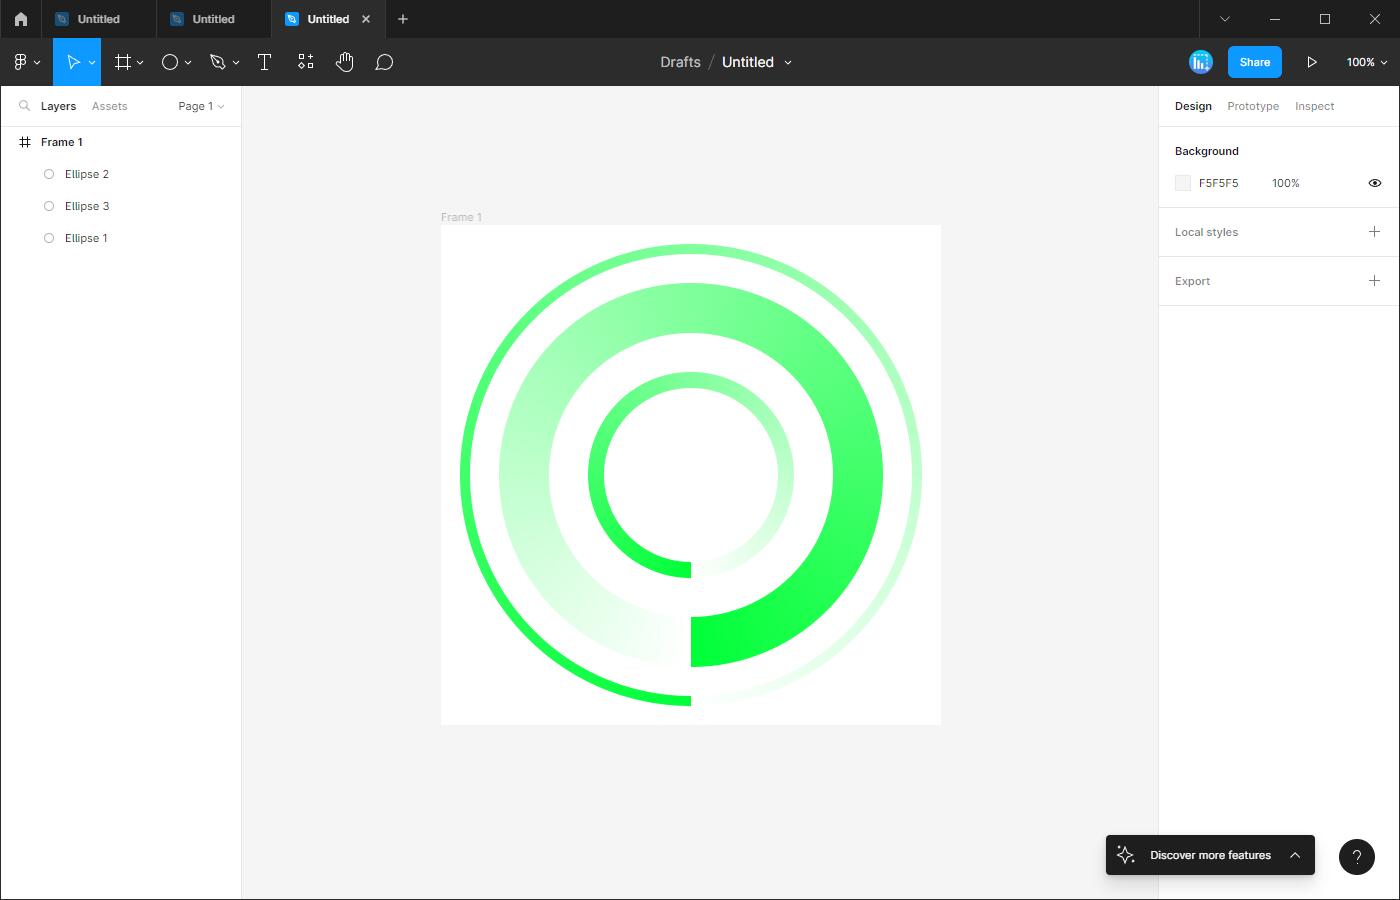Close the active Untitled tab
The width and height of the screenshot is (1400, 900).
pyautogui.click(x=366, y=19)
